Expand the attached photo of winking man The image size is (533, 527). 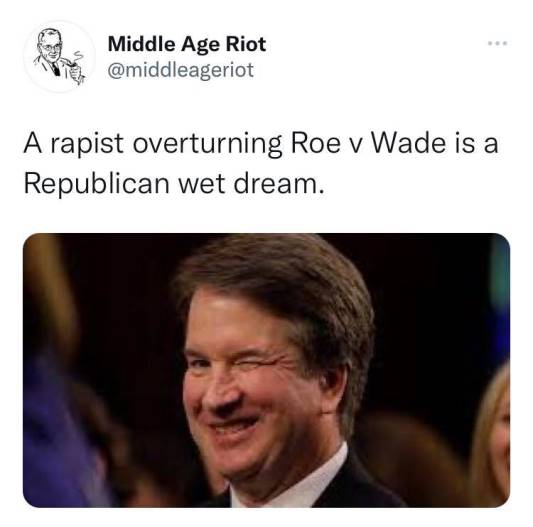coord(266,370)
